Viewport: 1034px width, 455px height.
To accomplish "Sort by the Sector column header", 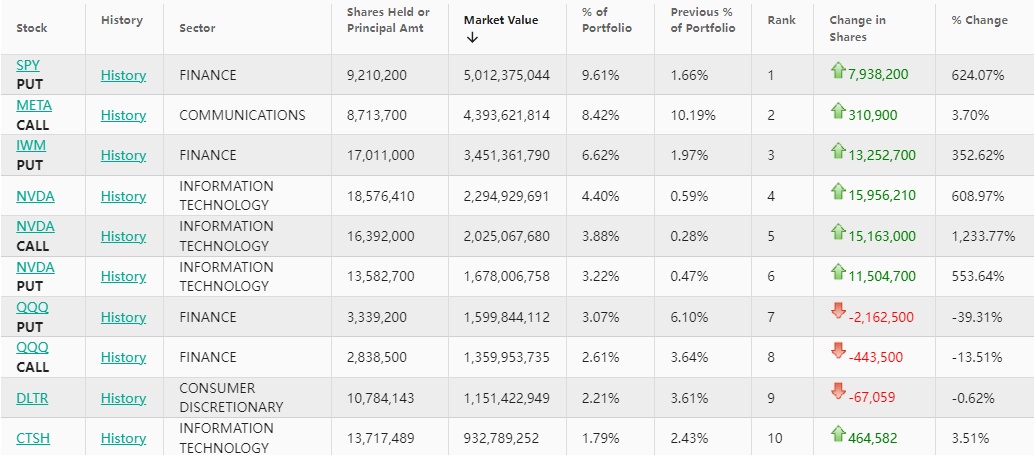I will [197, 28].
